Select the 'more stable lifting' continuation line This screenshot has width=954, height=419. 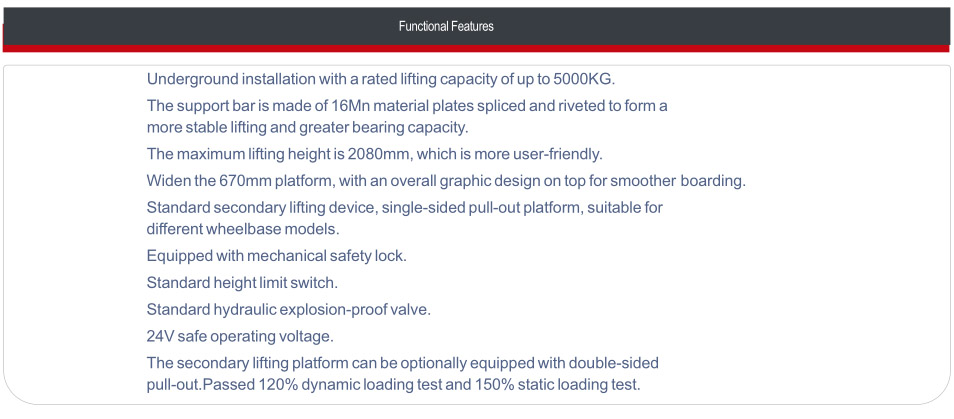(x=307, y=128)
